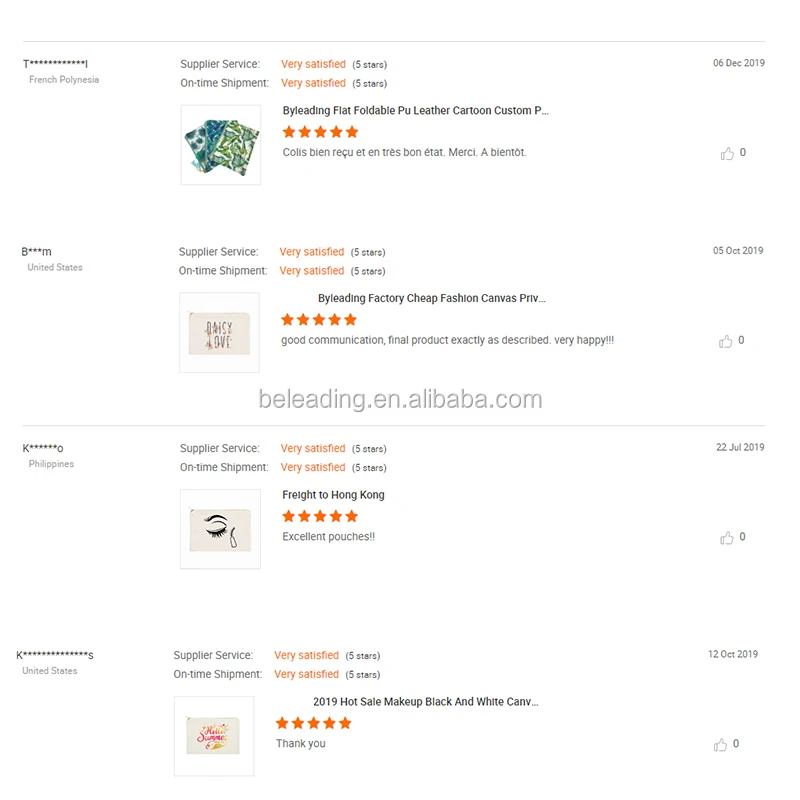Open 'Byleading Factory Cheap Fashion Canvas' link
The width and height of the screenshot is (800, 800).
431,298
